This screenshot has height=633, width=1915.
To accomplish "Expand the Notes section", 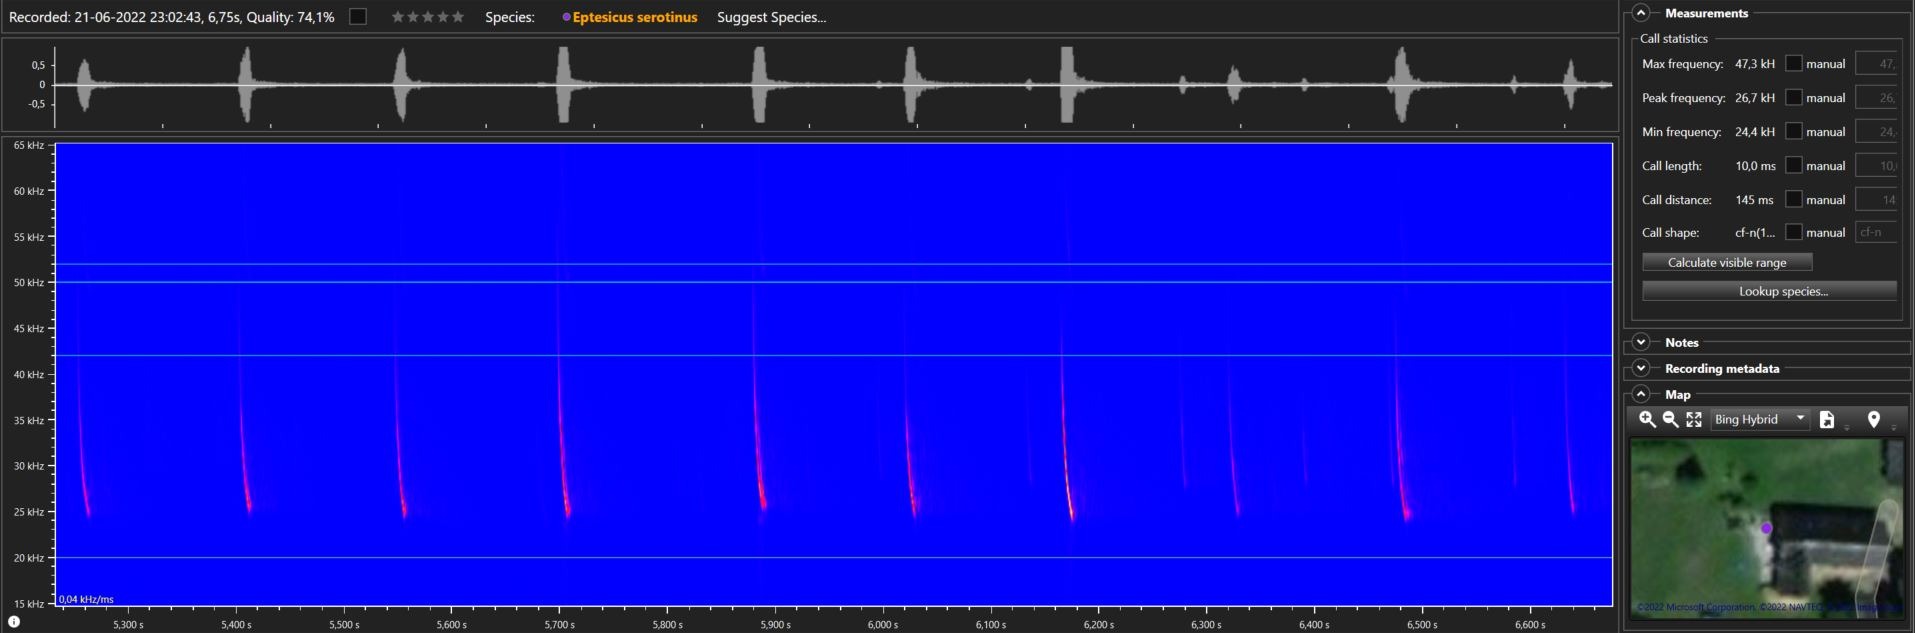I will [x=1641, y=342].
